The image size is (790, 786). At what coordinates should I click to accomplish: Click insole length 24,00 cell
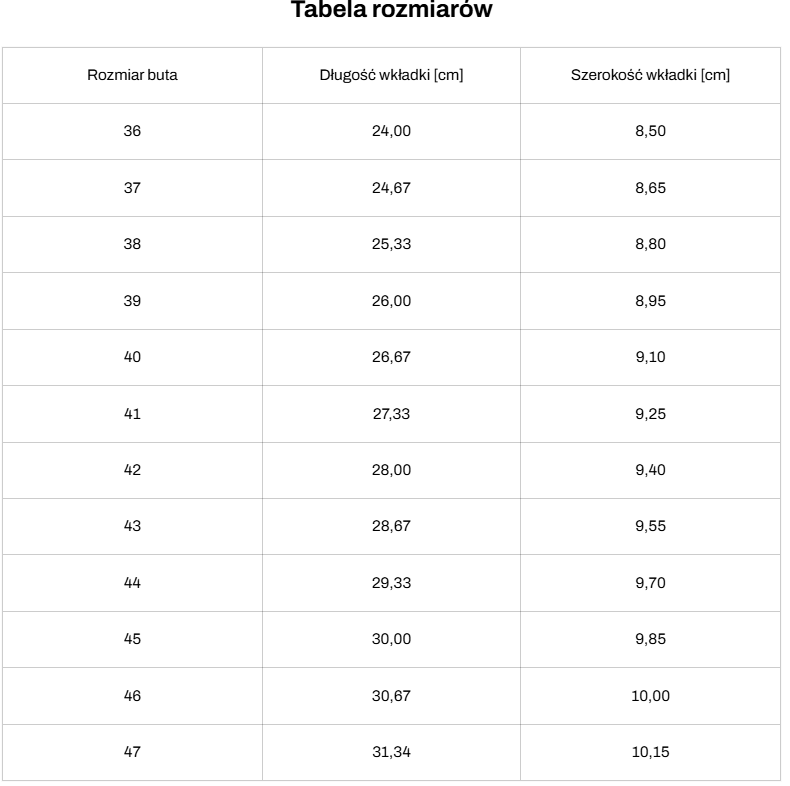(x=391, y=132)
